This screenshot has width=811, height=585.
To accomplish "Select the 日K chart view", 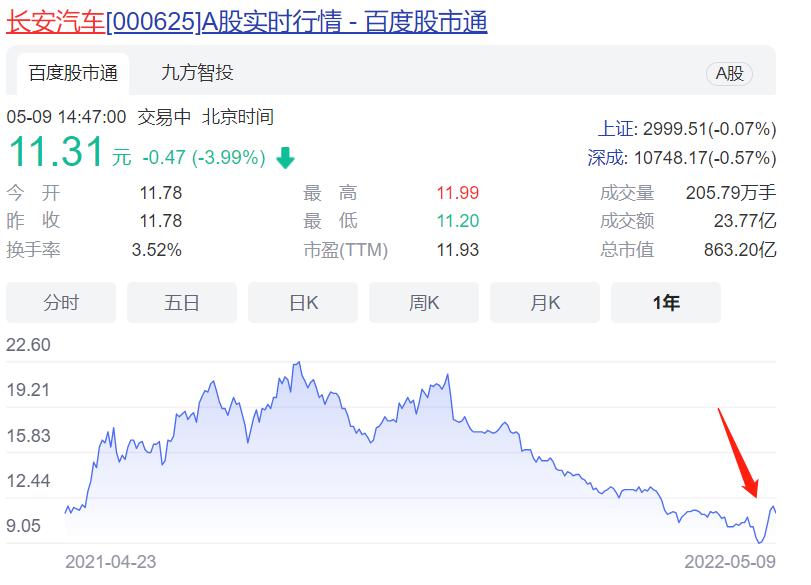I will tap(303, 303).
